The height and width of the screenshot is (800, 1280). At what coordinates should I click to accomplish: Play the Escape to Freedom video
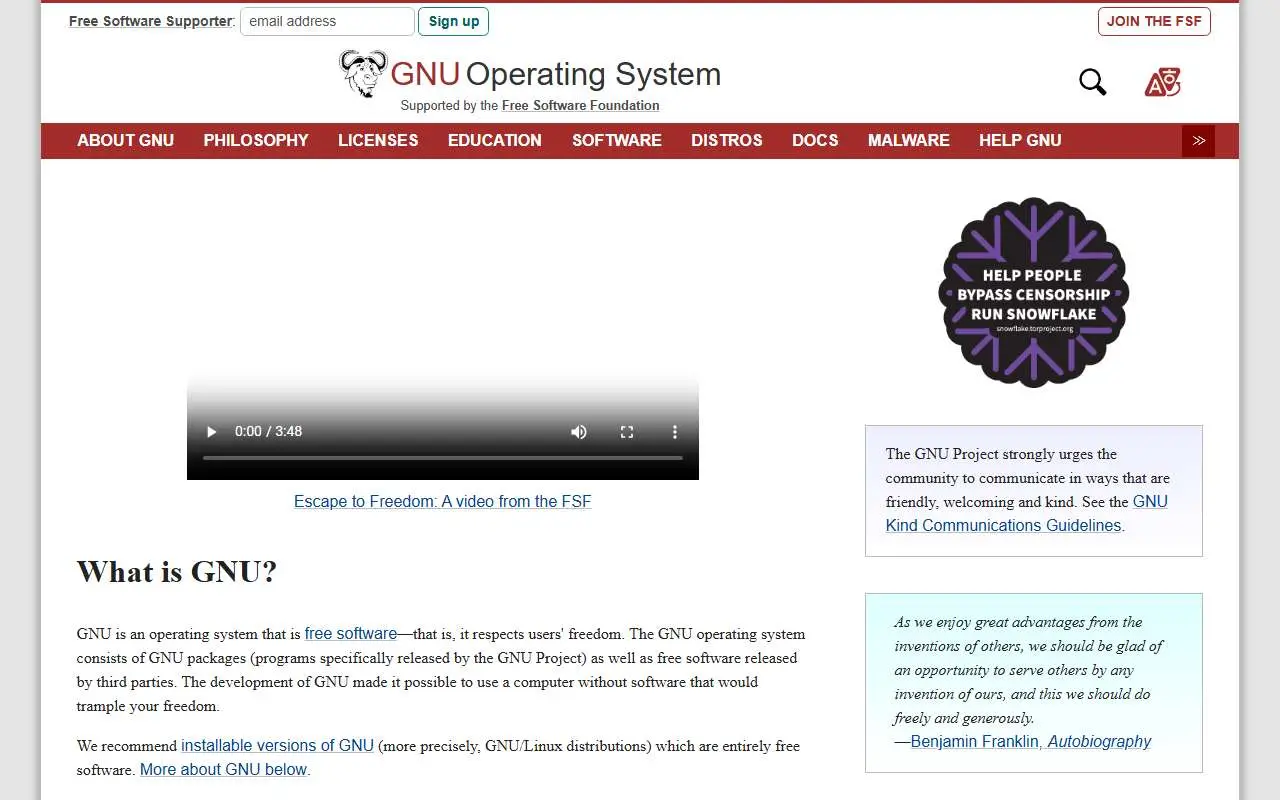(211, 432)
